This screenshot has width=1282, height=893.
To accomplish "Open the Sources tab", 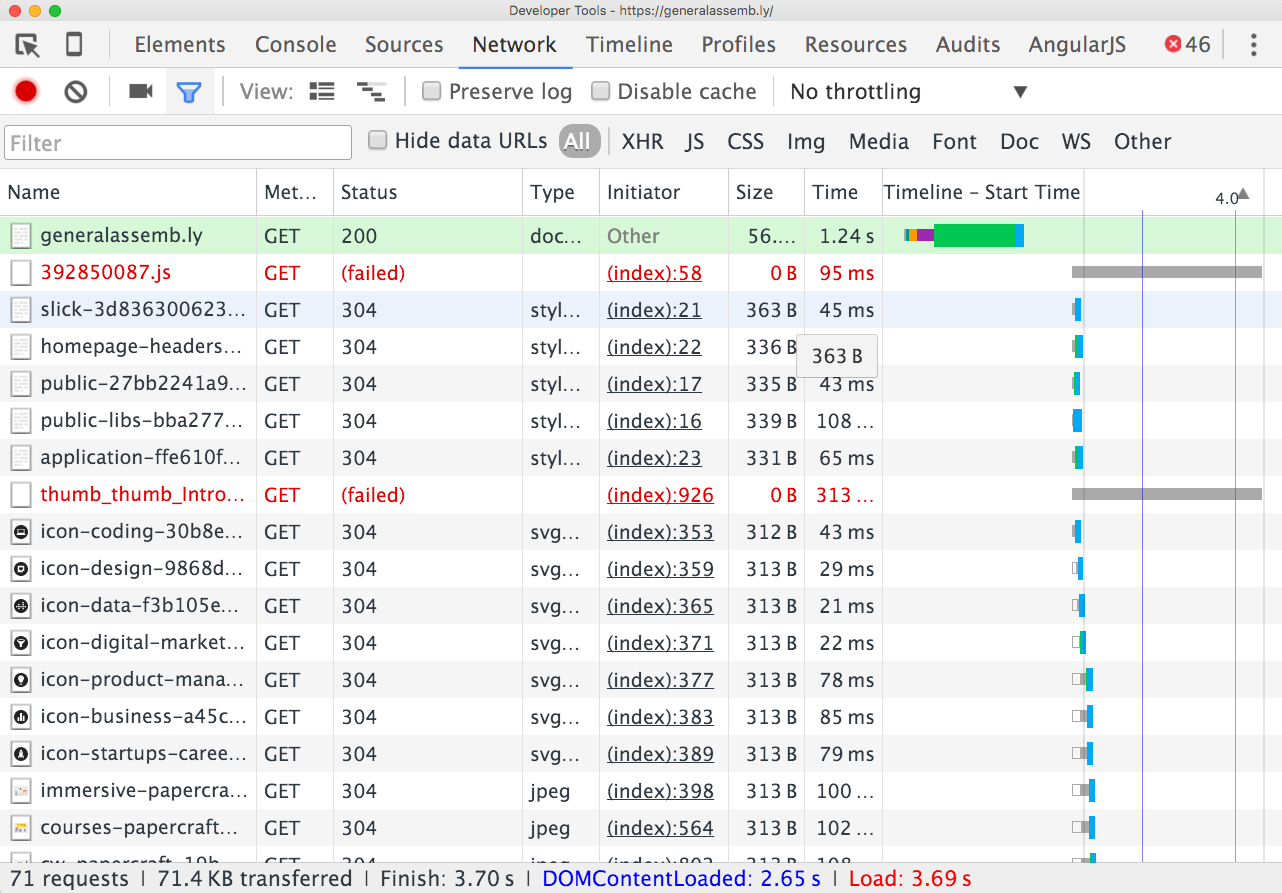I will pos(404,45).
